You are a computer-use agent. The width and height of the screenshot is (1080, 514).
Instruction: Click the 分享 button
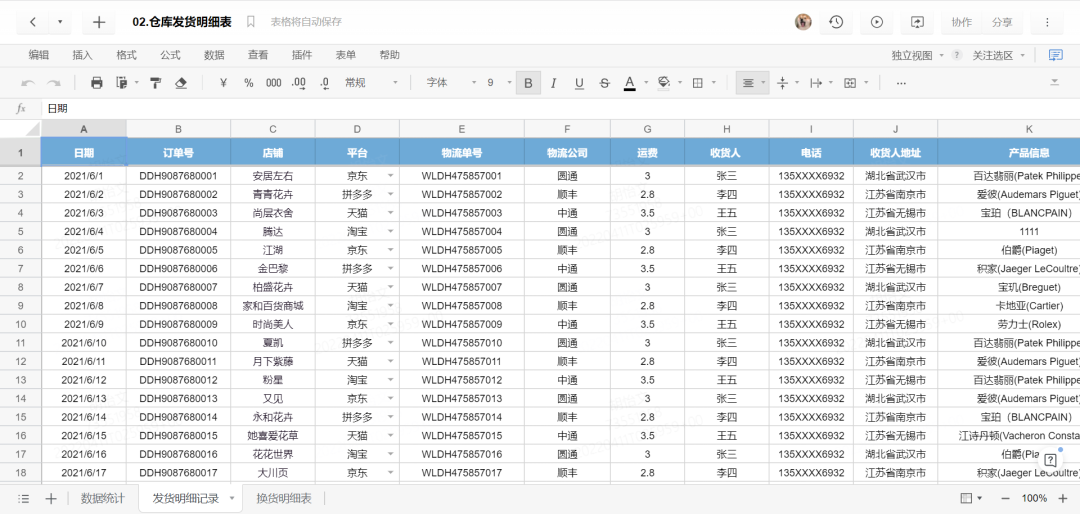(1002, 22)
